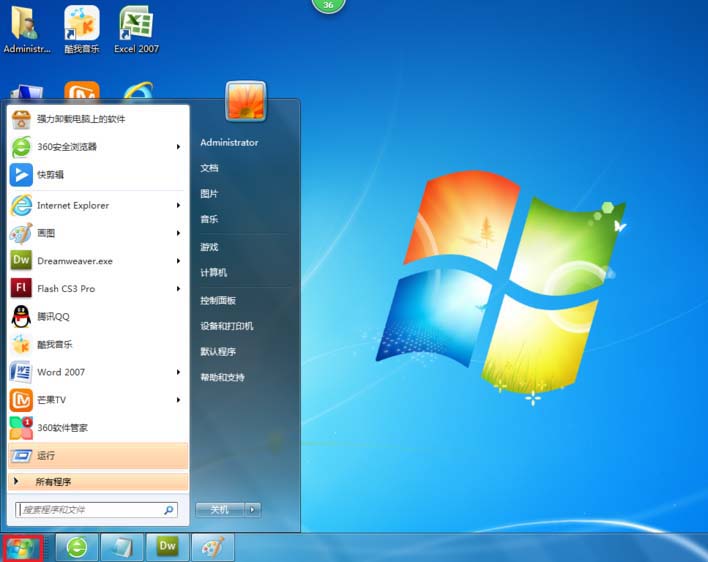This screenshot has height=562, width=708.
Task: Click the 运行 (Run) entry
Action: coord(98,455)
